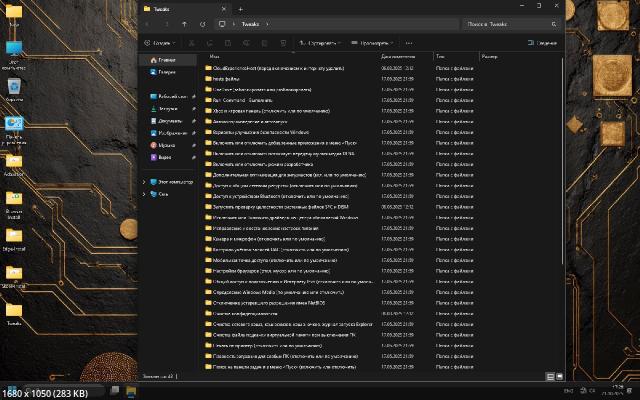Click the Up arrow navigation button
This screenshot has width=640, height=400.
point(184,23)
